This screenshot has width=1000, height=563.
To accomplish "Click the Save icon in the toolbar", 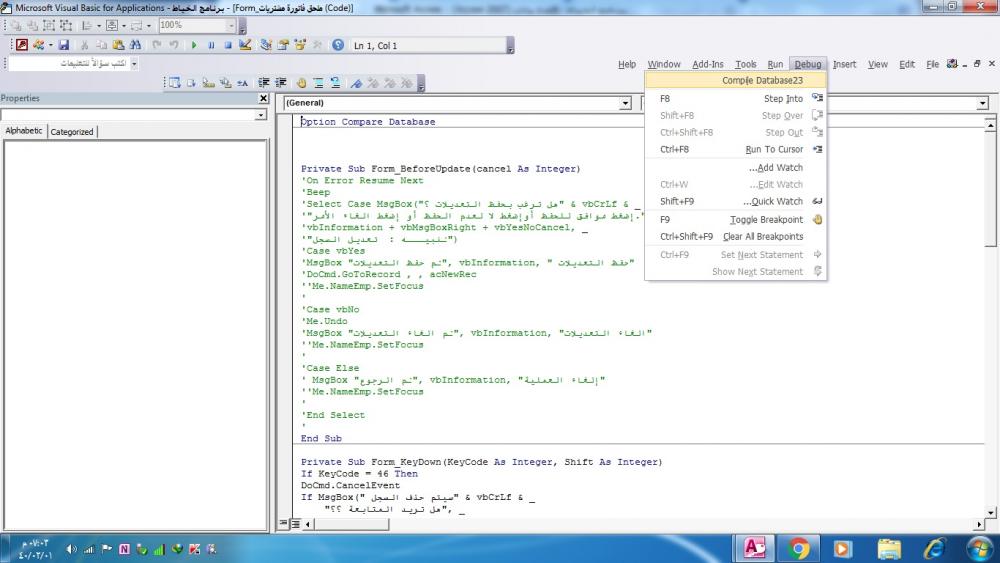I will point(64,45).
